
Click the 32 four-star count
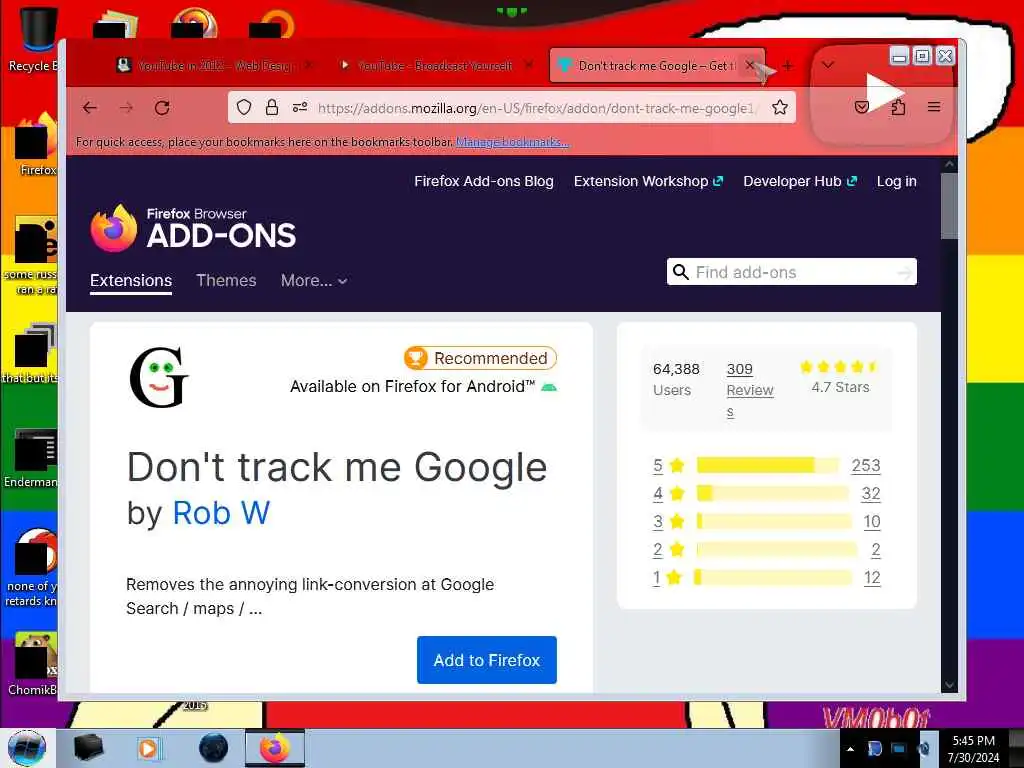coord(871,493)
